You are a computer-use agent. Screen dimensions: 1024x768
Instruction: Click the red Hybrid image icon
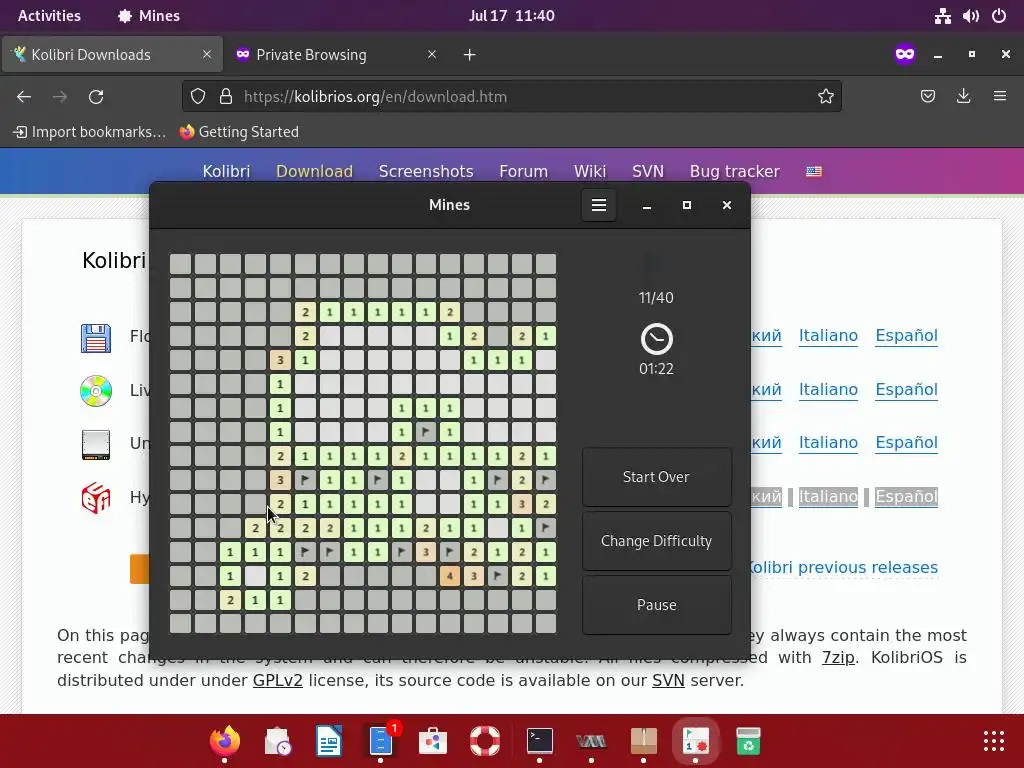point(96,498)
